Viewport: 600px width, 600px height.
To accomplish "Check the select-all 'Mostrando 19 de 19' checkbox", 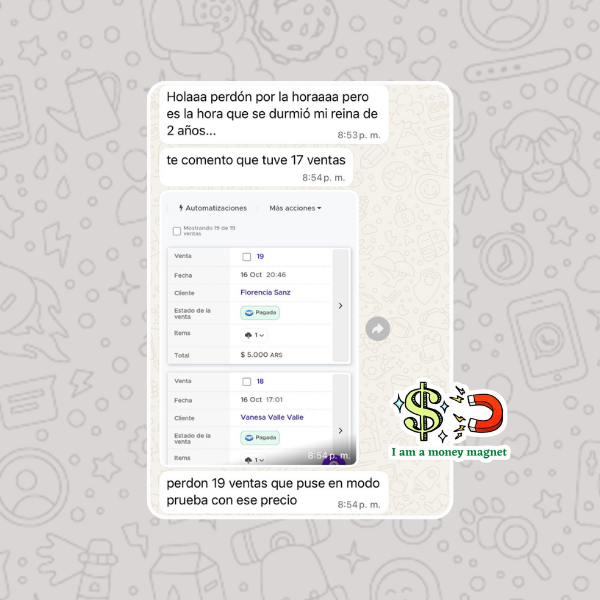I will tap(177, 231).
